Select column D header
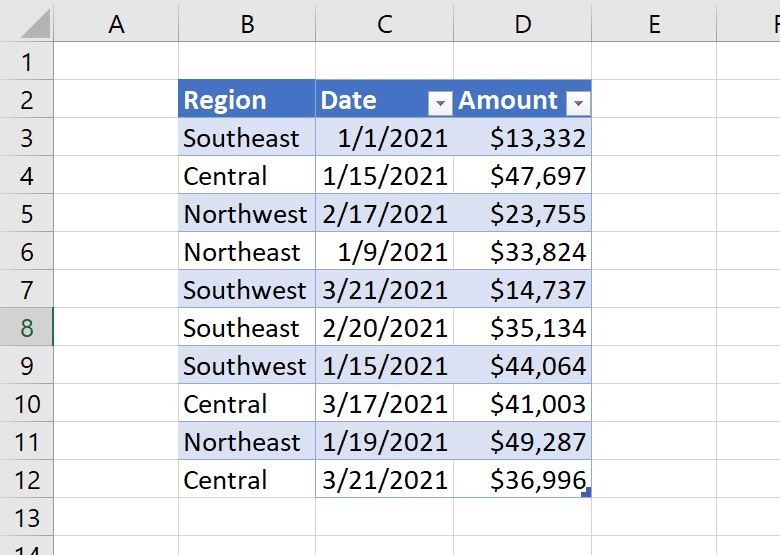Image resolution: width=780 pixels, height=555 pixels. tap(522, 24)
